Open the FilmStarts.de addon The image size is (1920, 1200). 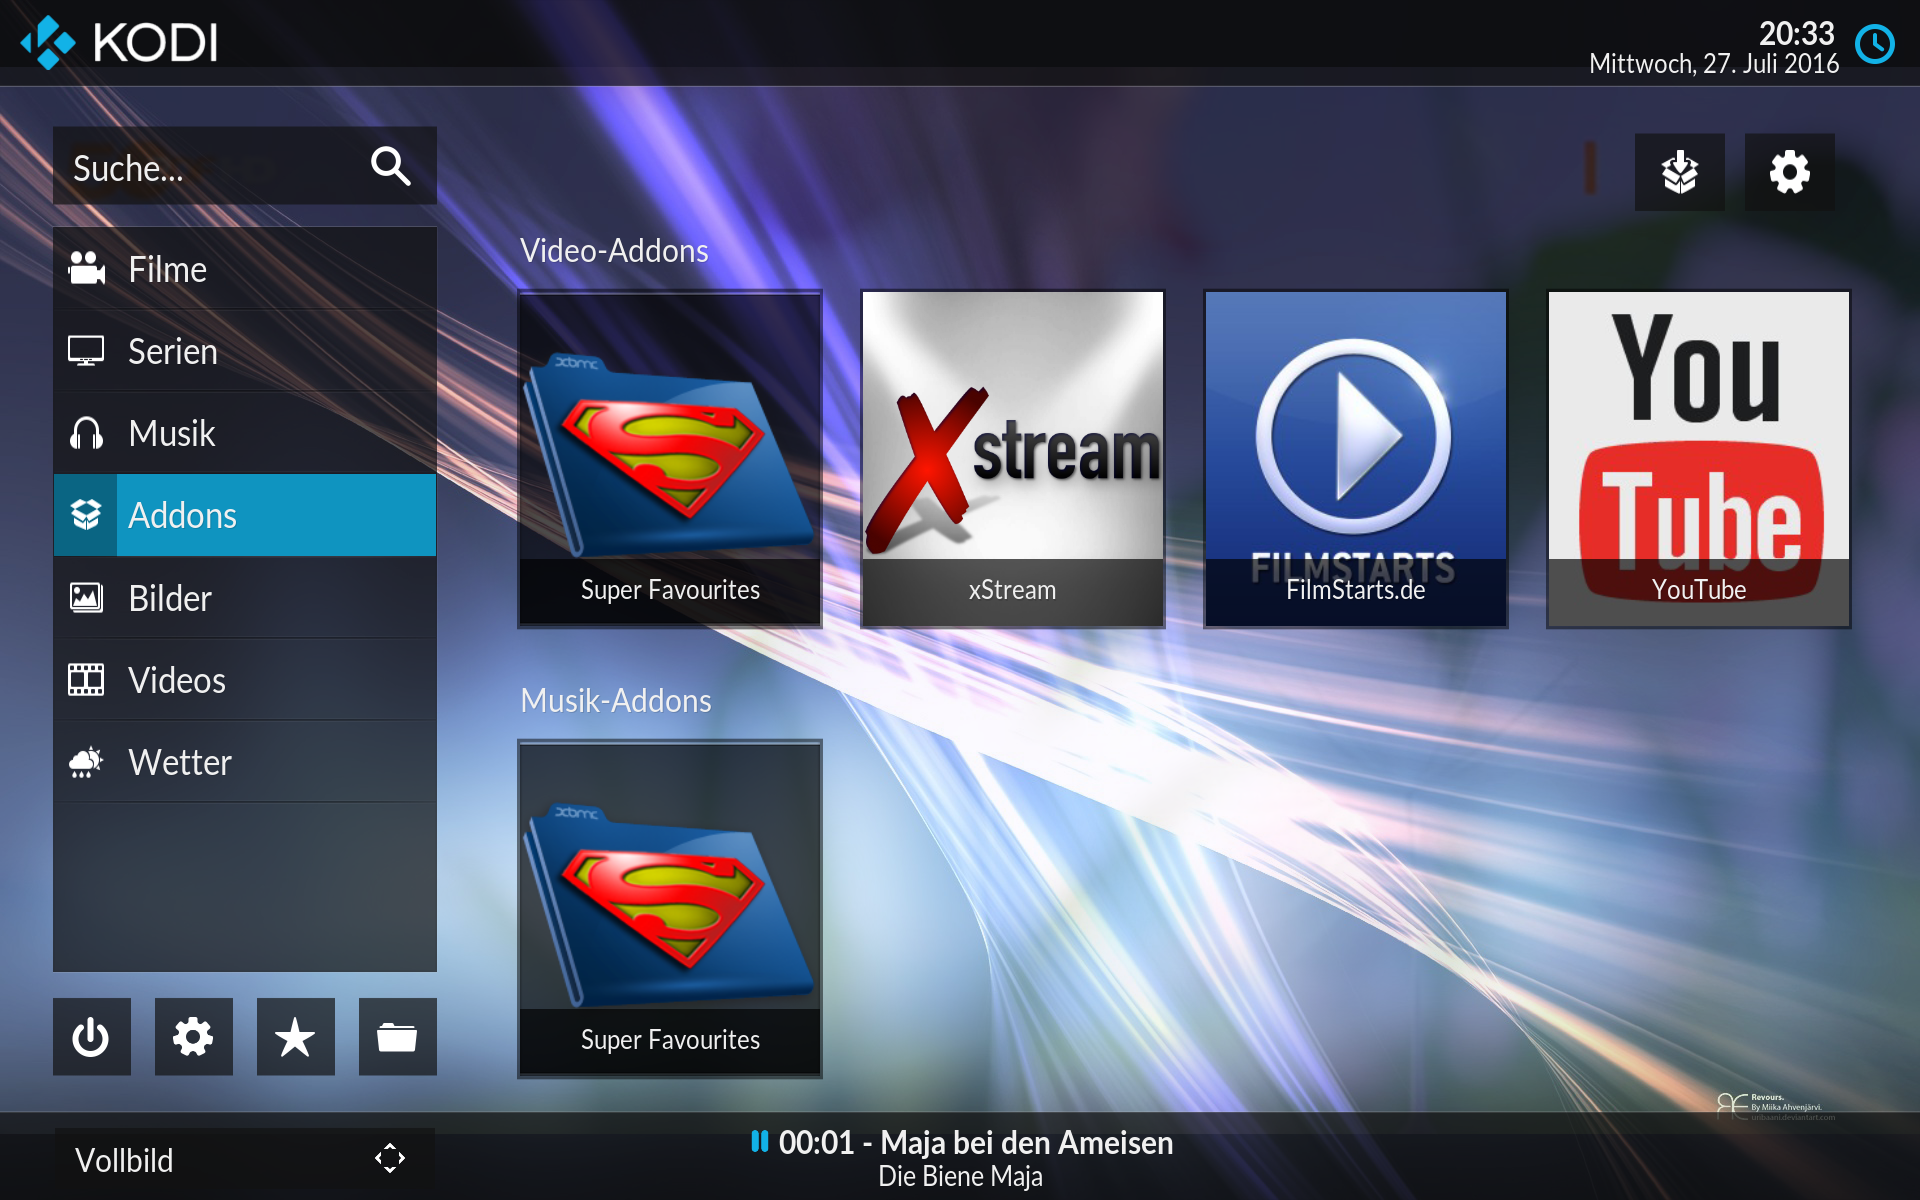tap(1356, 459)
